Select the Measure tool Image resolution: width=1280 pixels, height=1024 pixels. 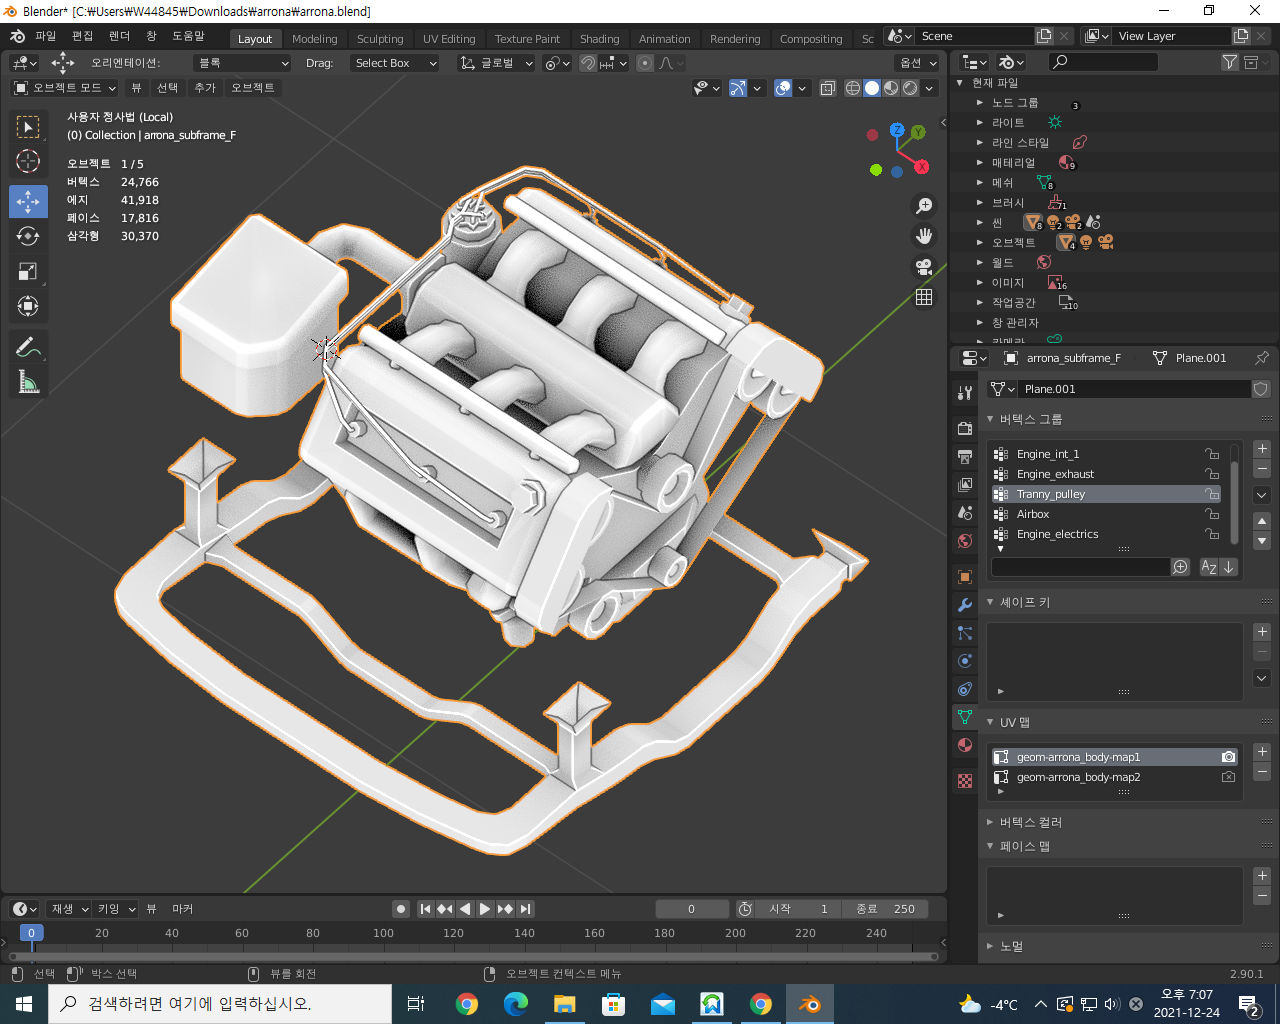click(28, 381)
